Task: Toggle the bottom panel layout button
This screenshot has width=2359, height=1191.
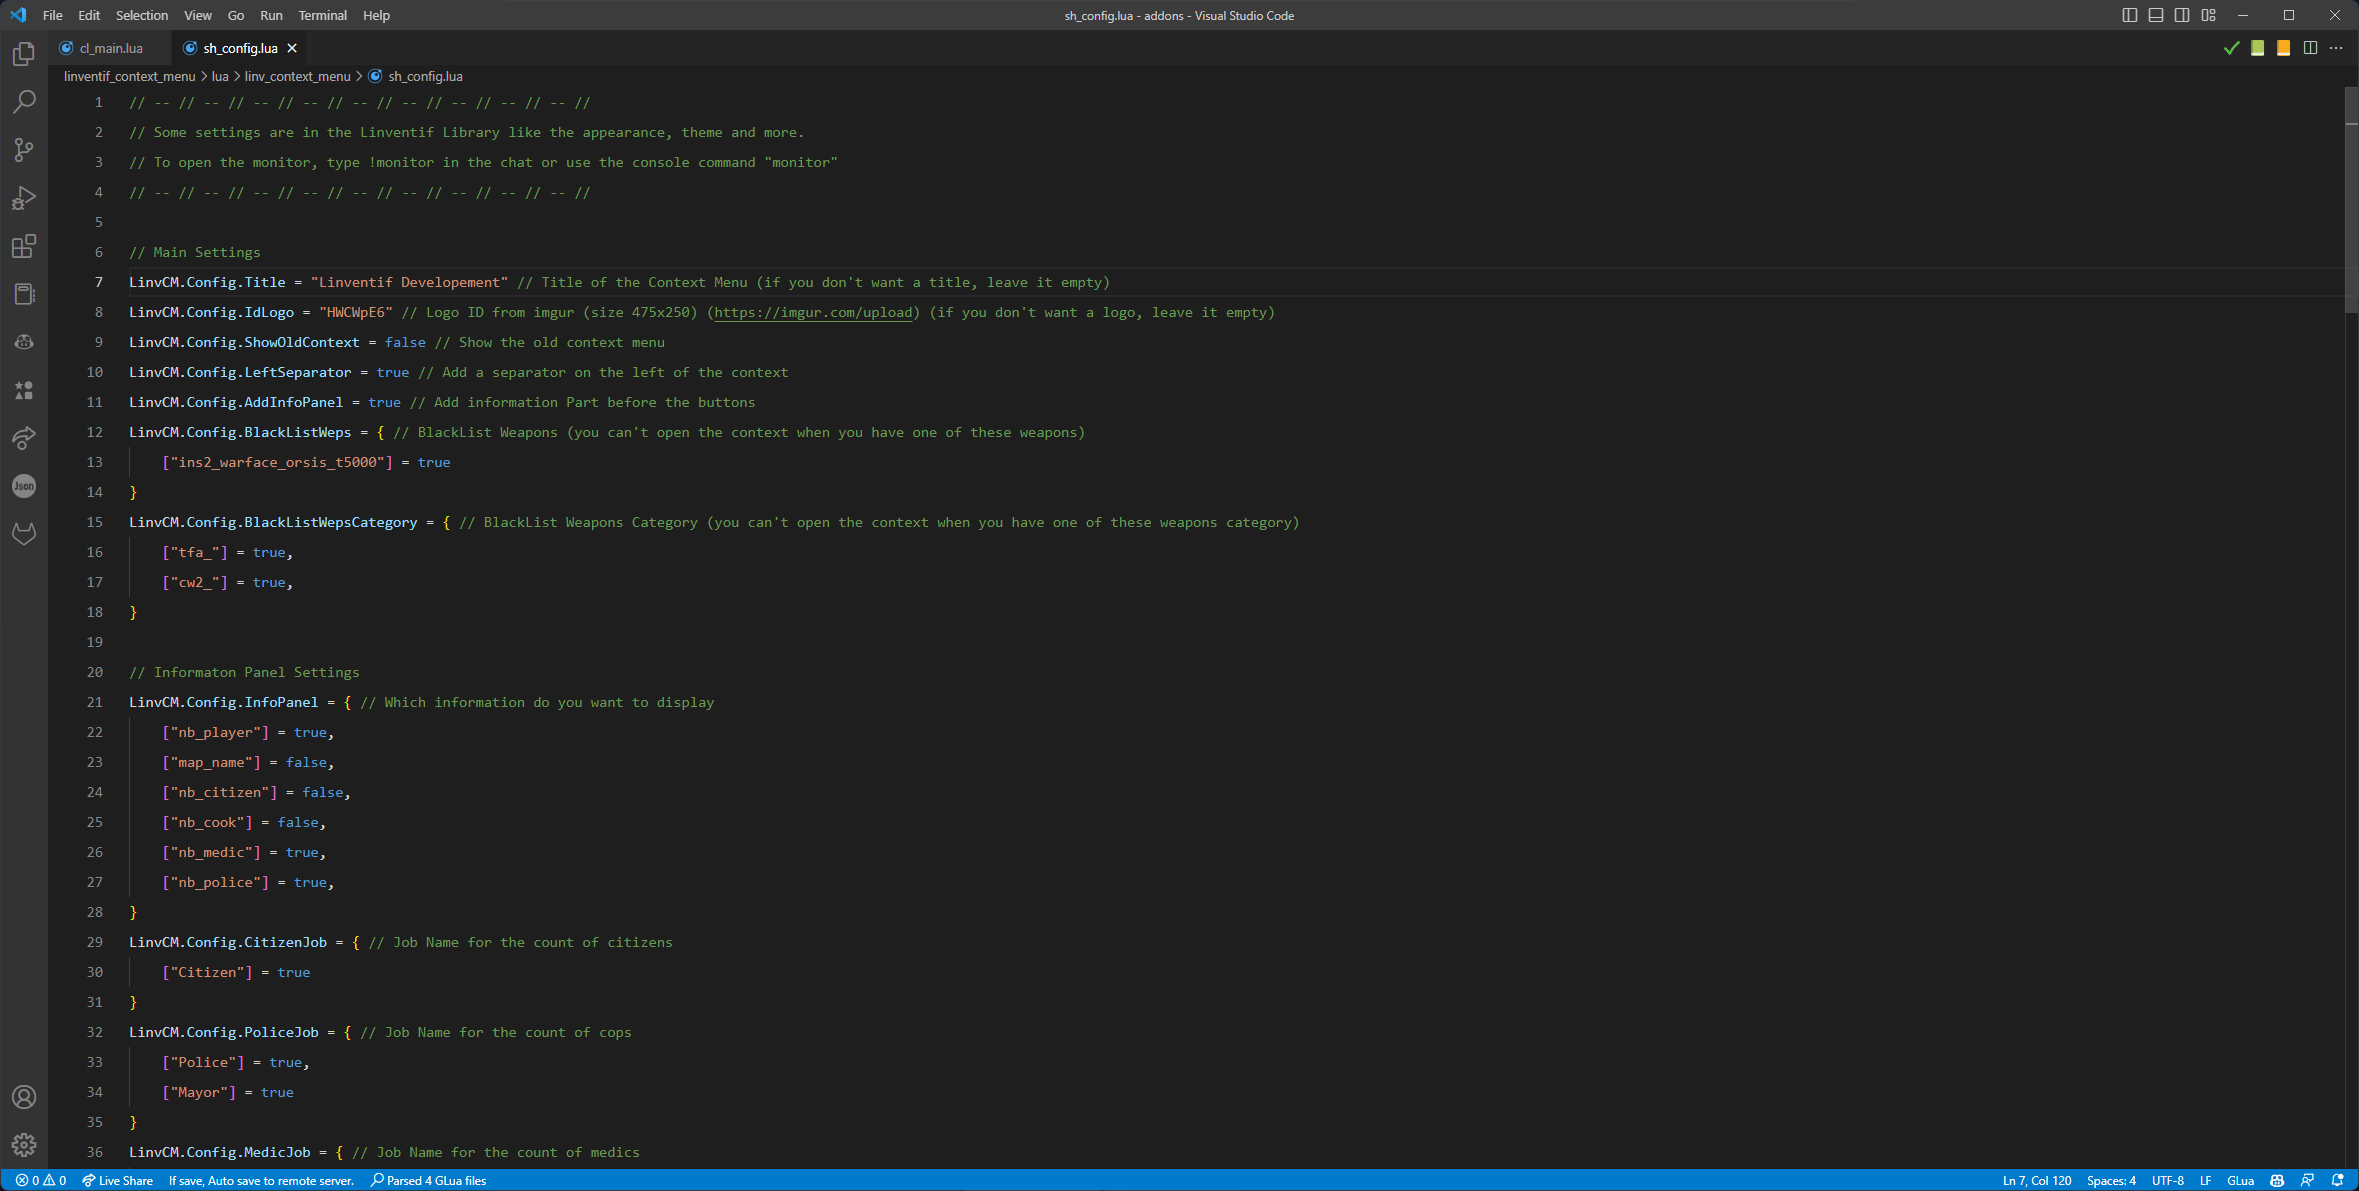Action: [2156, 15]
